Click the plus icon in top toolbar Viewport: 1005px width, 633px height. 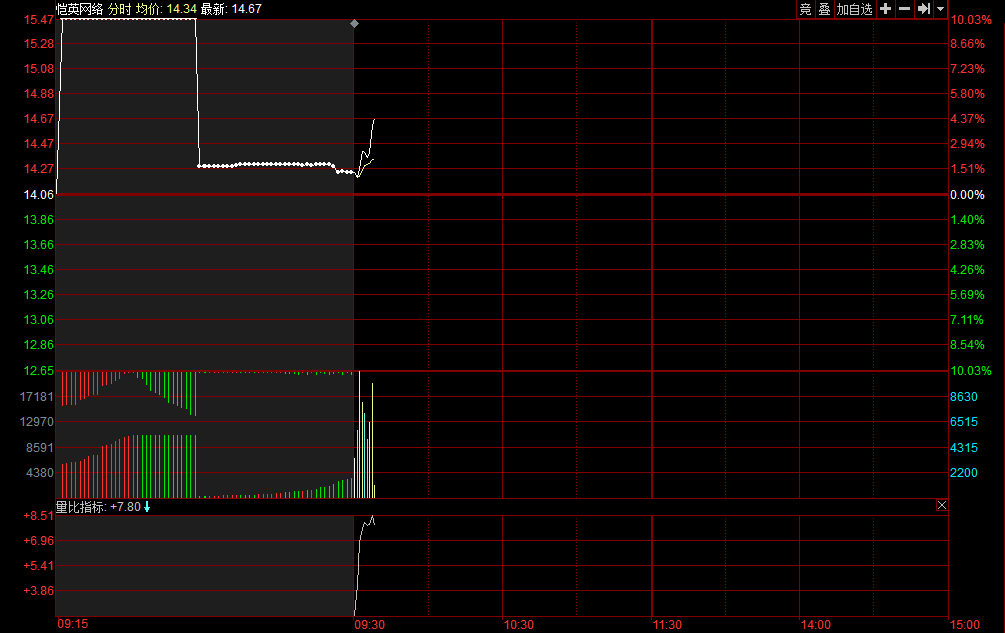coord(885,9)
